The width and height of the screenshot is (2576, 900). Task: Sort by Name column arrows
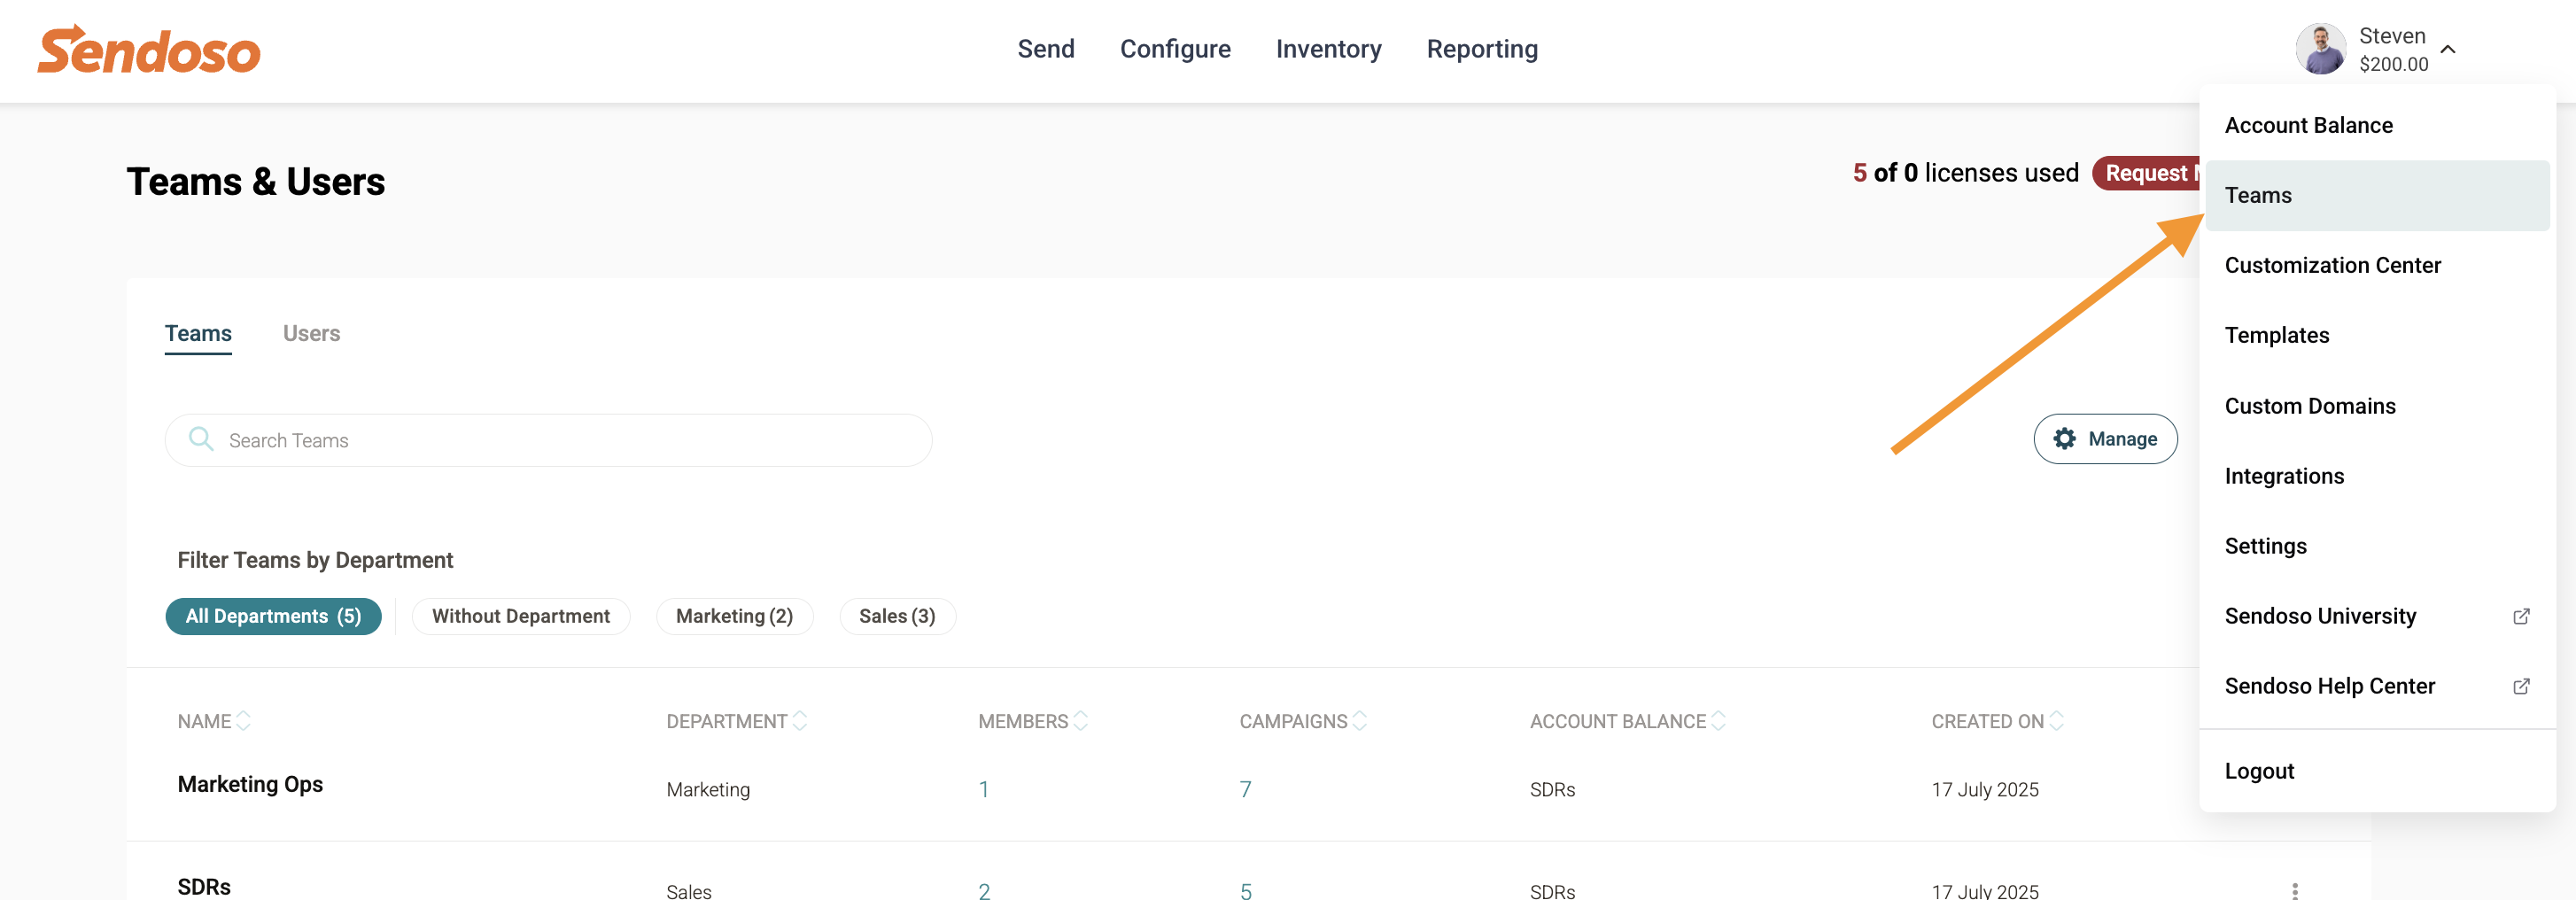tap(243, 721)
